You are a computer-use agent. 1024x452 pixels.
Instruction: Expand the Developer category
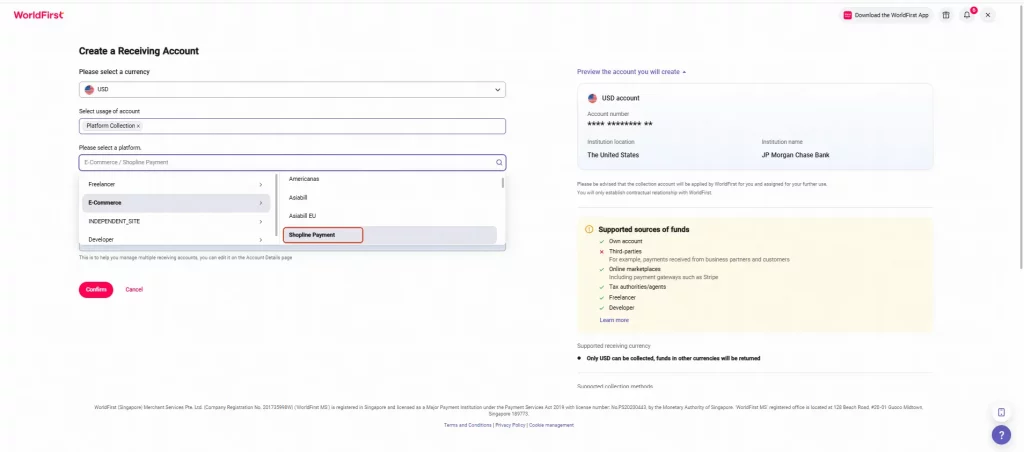click(176, 240)
